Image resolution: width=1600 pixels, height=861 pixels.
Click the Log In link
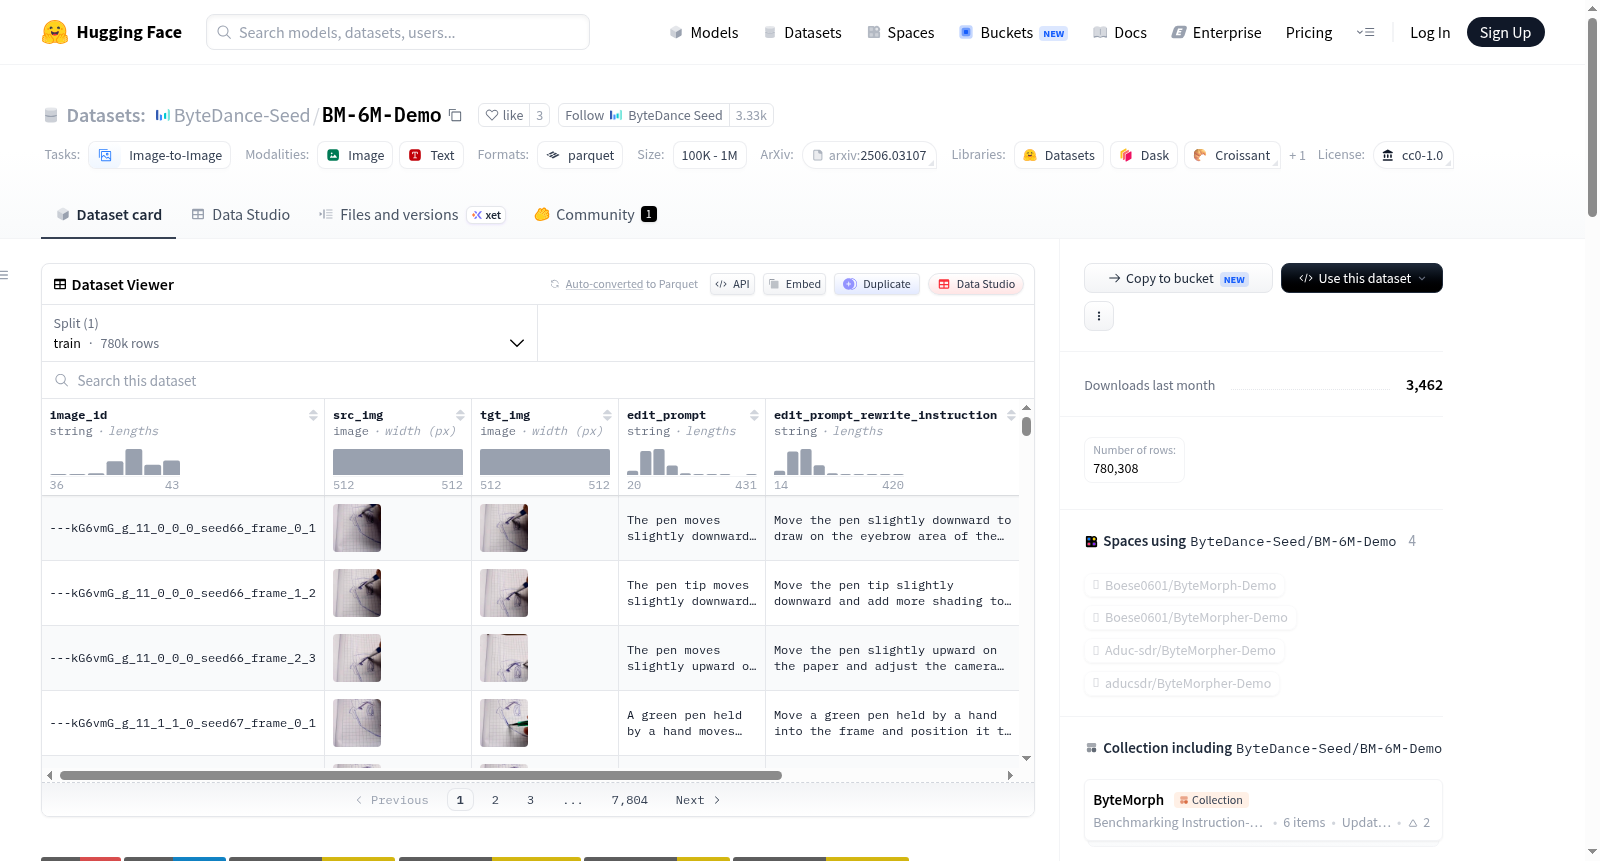1430,32
